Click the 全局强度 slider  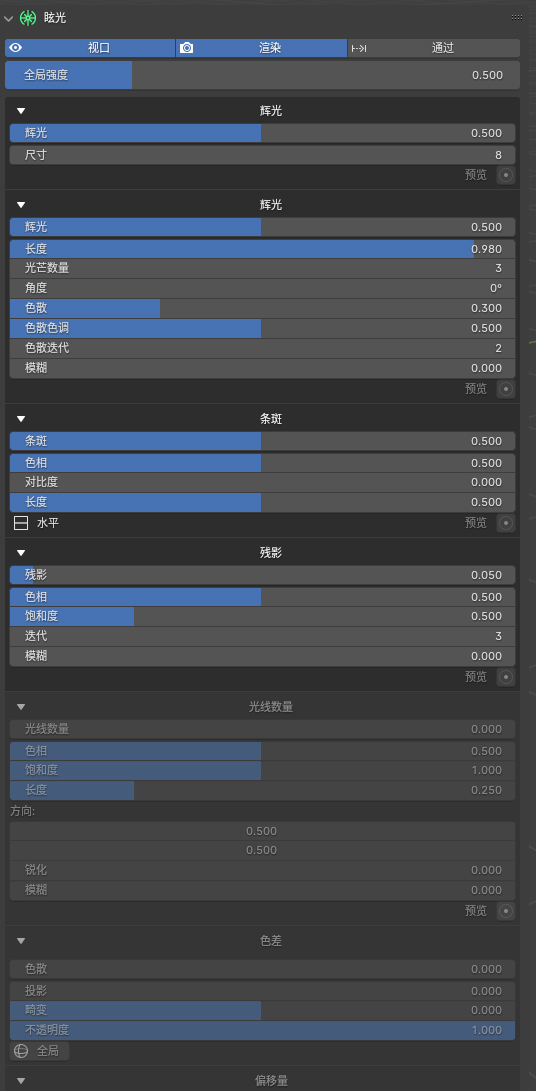click(x=262, y=75)
